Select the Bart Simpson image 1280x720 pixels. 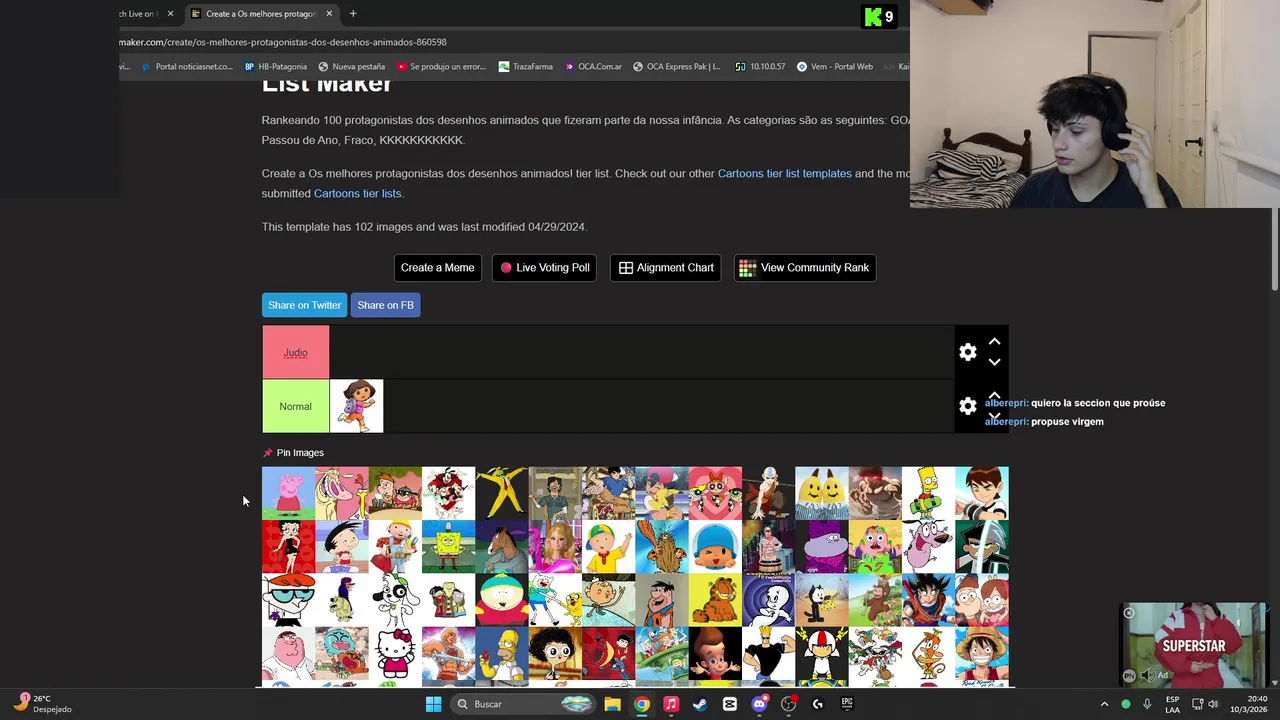click(928, 493)
